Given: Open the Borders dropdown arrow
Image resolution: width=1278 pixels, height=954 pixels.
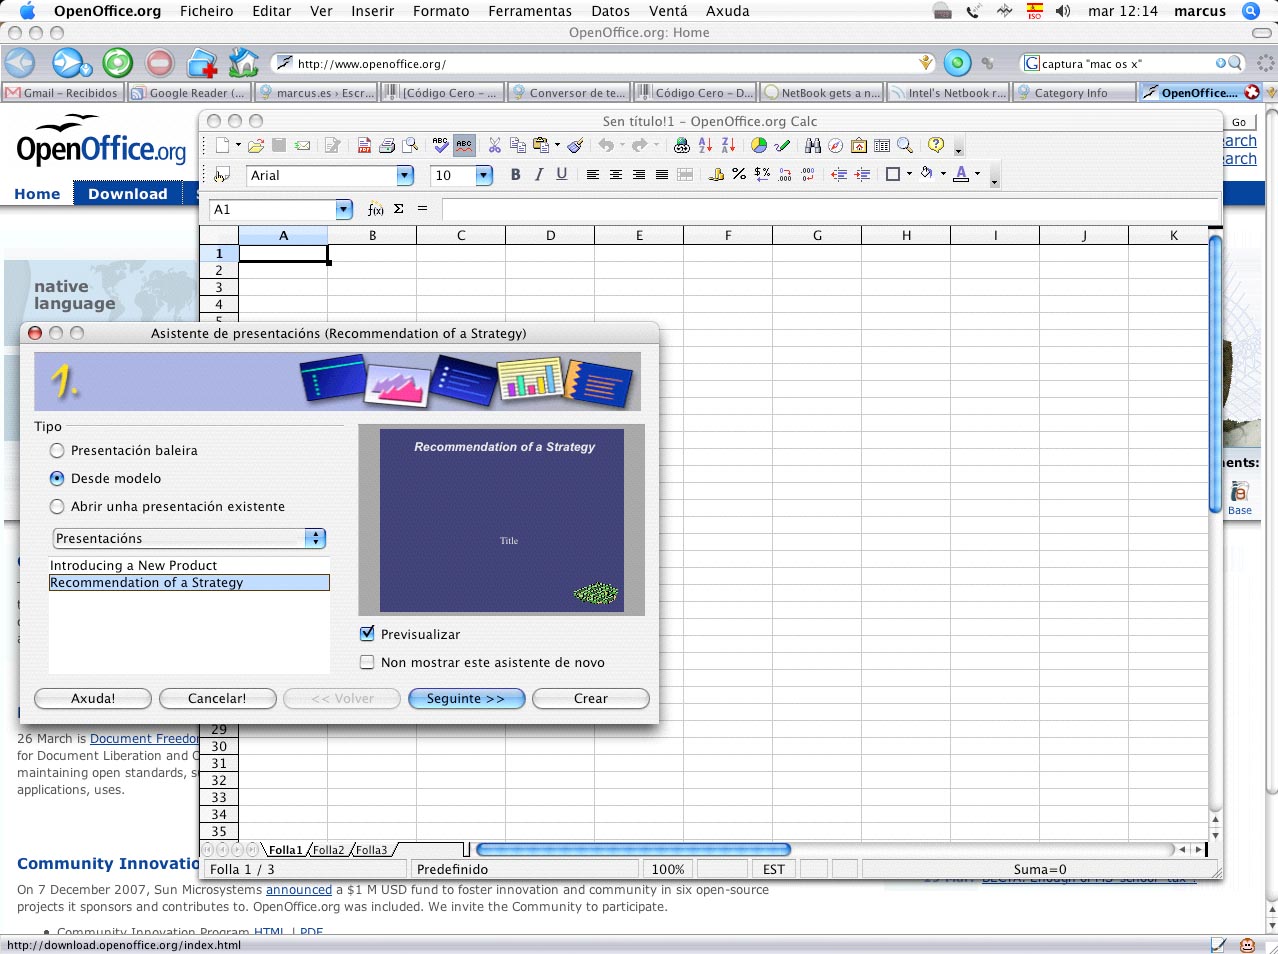Looking at the screenshot, I should point(909,175).
